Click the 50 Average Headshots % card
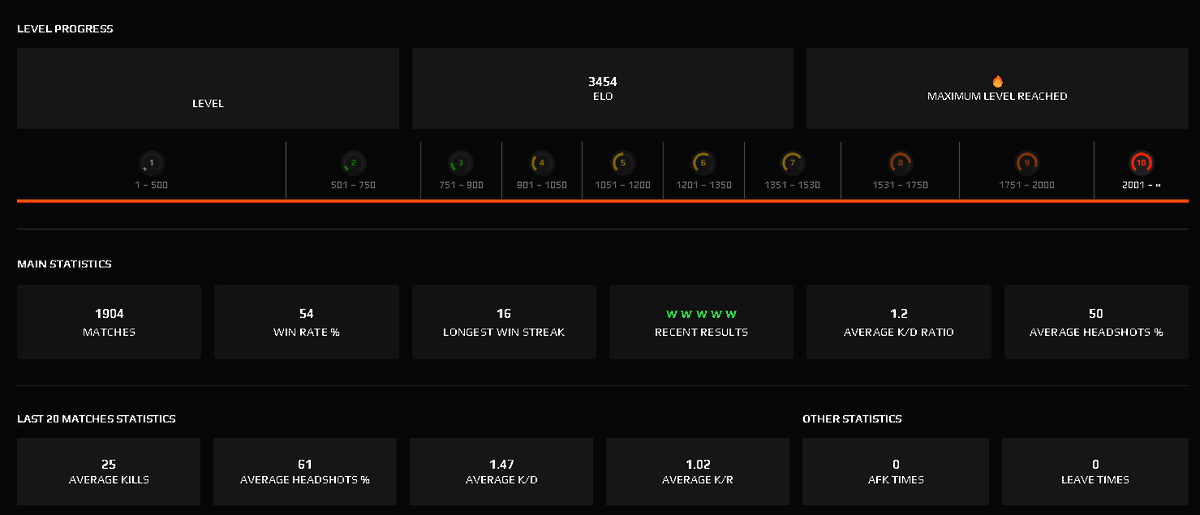The image size is (1200, 515). coord(1097,322)
